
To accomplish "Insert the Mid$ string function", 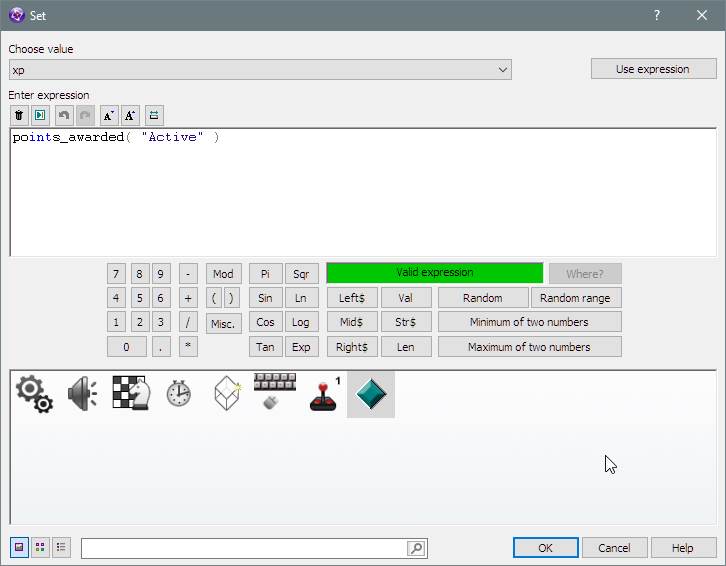I will pyautogui.click(x=352, y=322).
